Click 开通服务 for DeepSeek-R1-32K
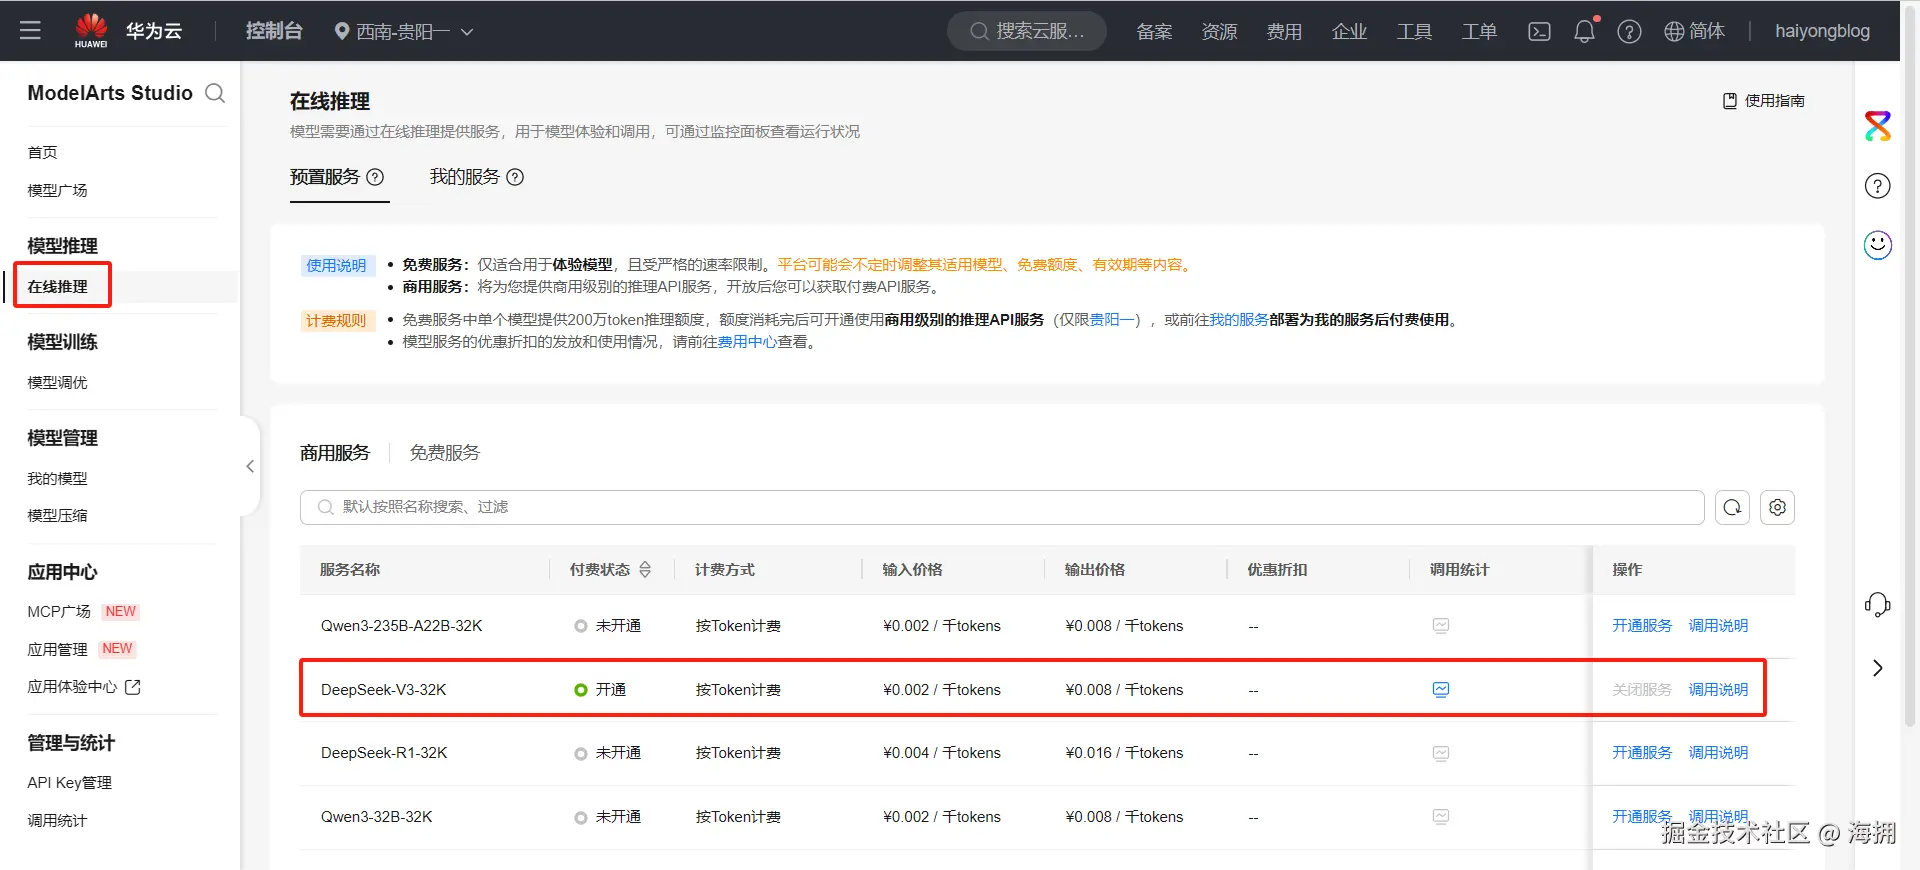Image resolution: width=1920 pixels, height=870 pixels. pyautogui.click(x=1642, y=753)
